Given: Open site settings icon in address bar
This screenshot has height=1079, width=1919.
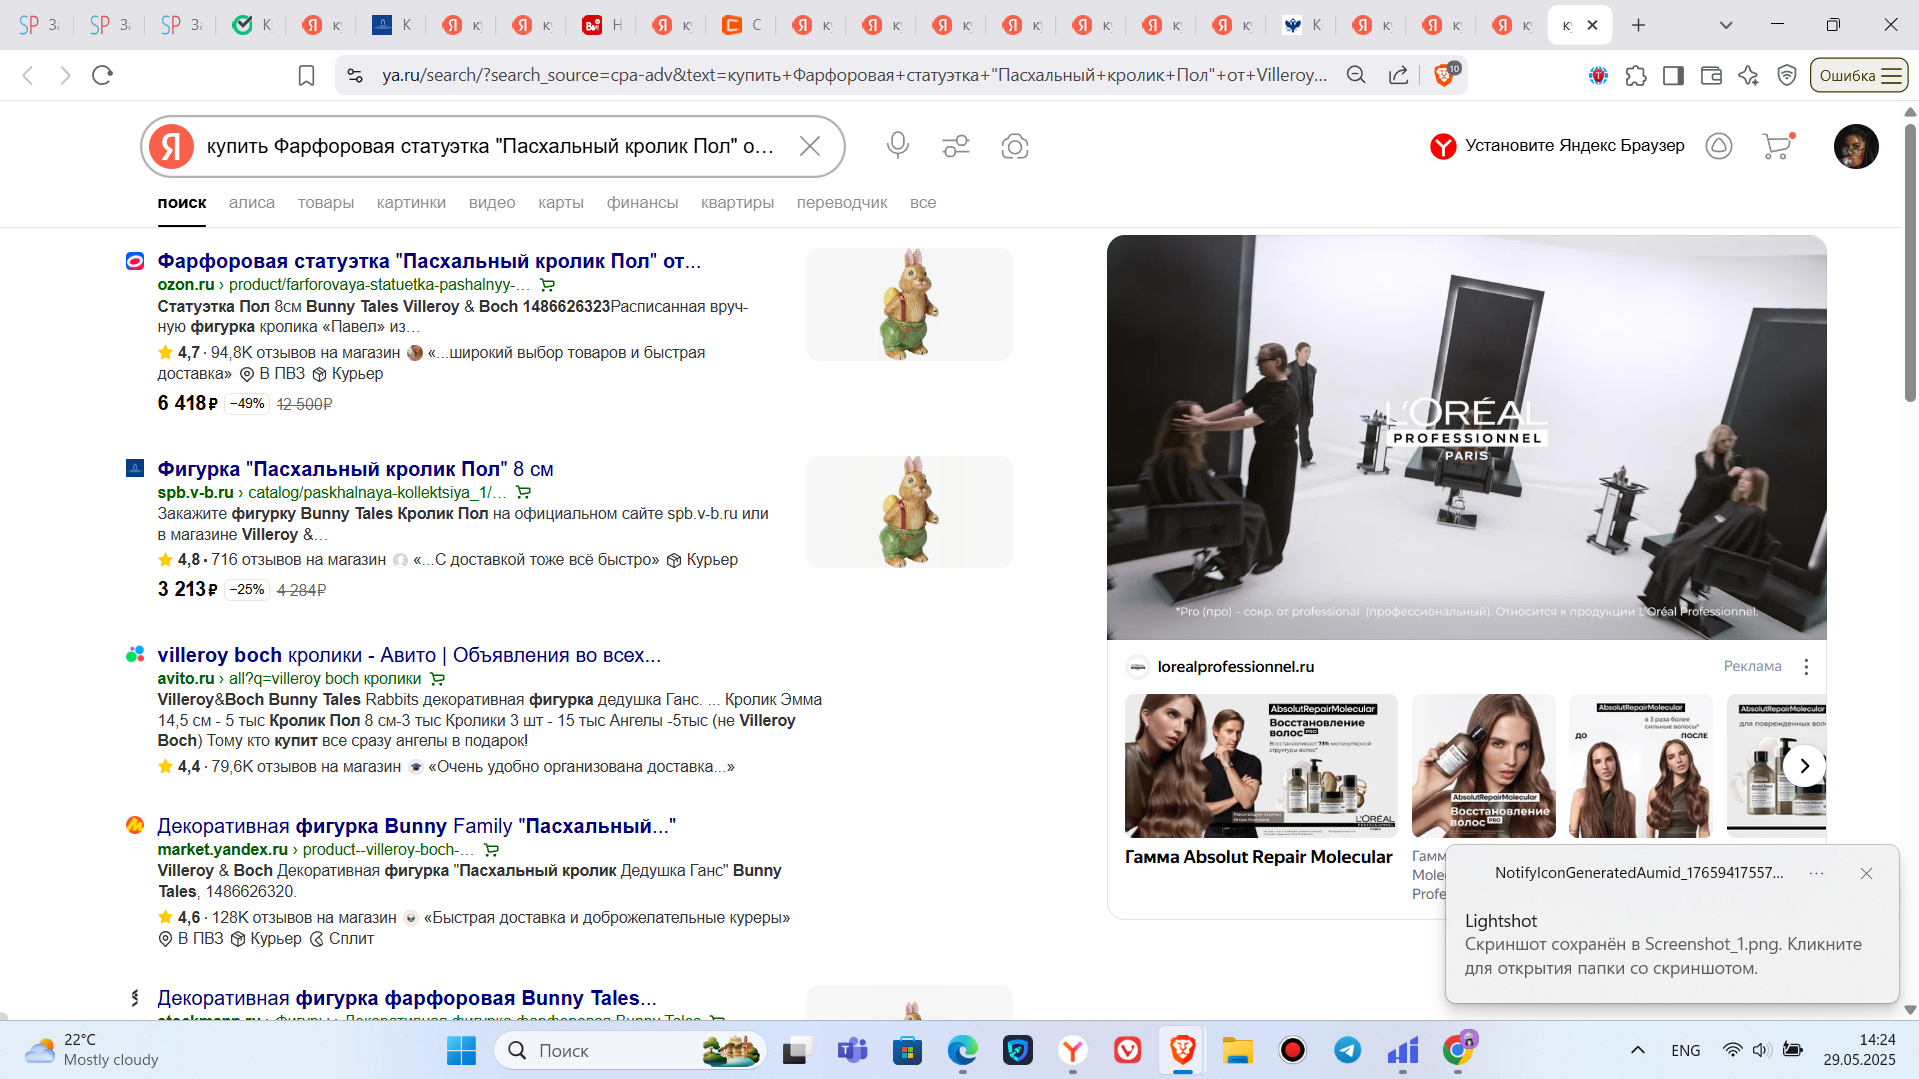Looking at the screenshot, I should tap(354, 75).
